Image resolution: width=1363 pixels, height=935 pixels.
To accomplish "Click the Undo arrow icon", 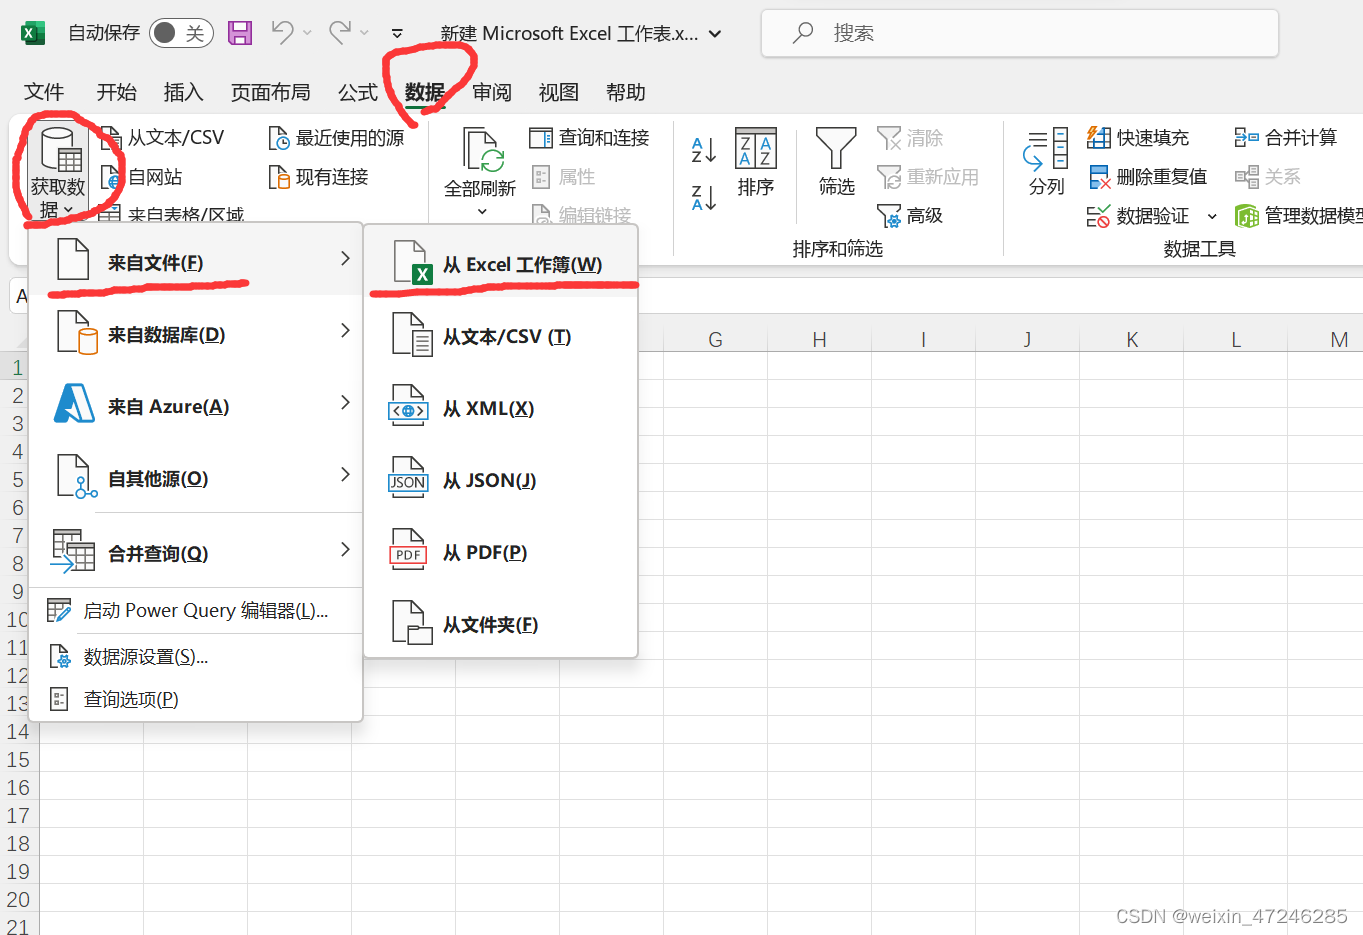I will [283, 32].
